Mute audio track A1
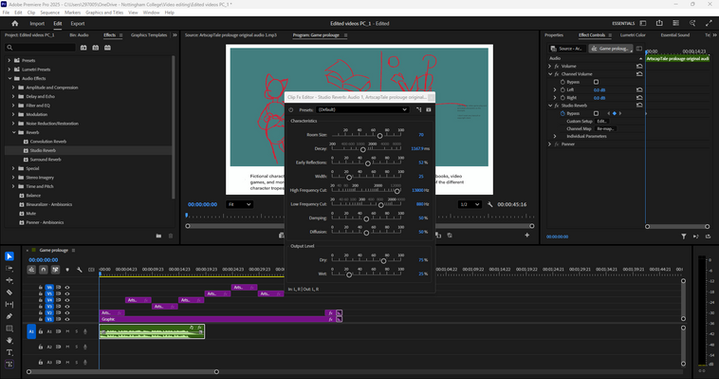This screenshot has height=379, width=719. click(67, 331)
